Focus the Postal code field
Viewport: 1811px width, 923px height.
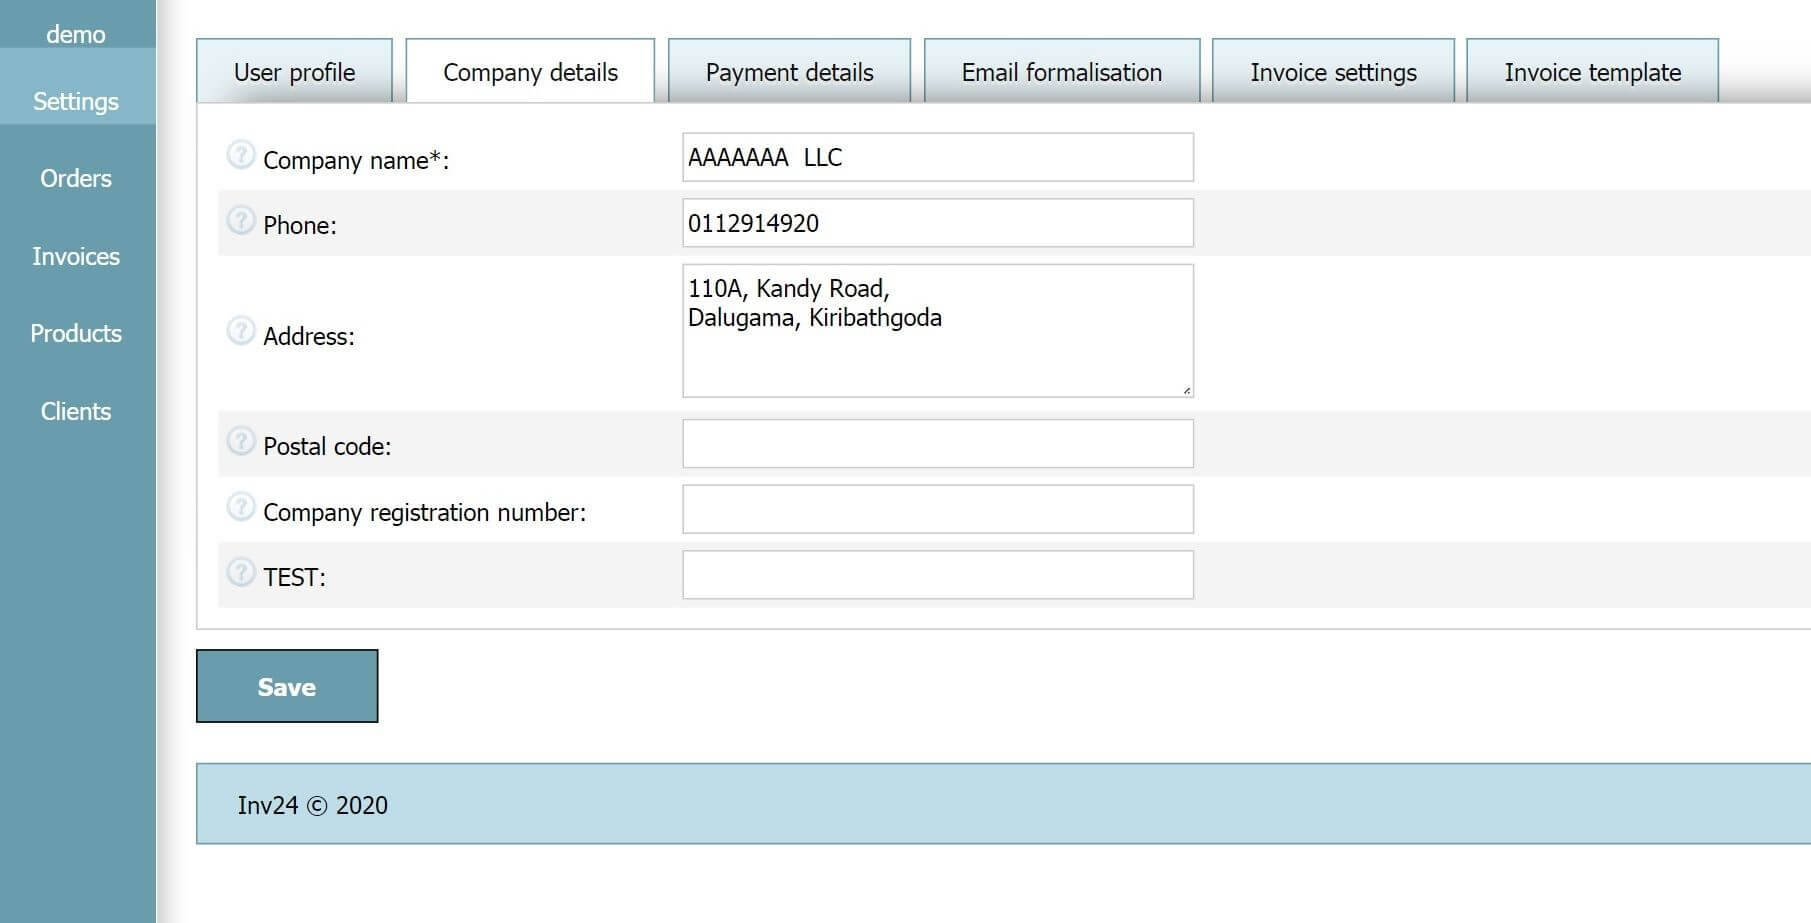click(x=938, y=444)
